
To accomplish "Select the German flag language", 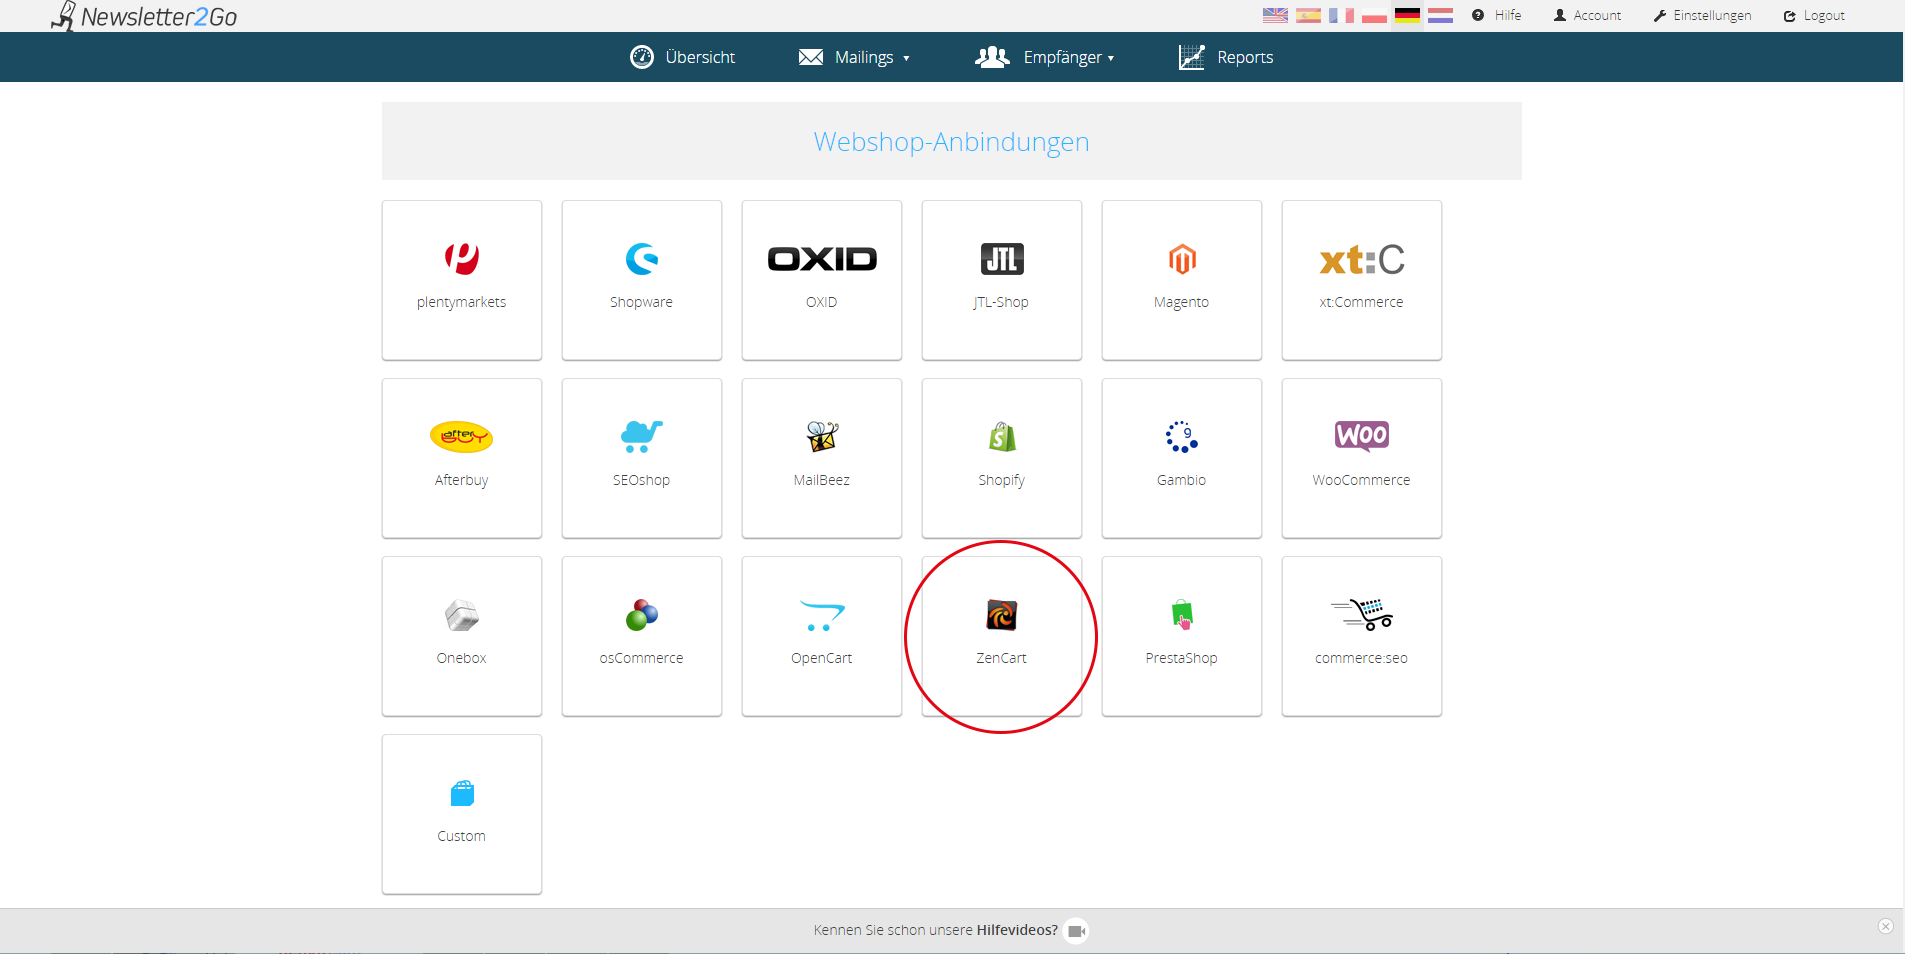I will 1407,15.
